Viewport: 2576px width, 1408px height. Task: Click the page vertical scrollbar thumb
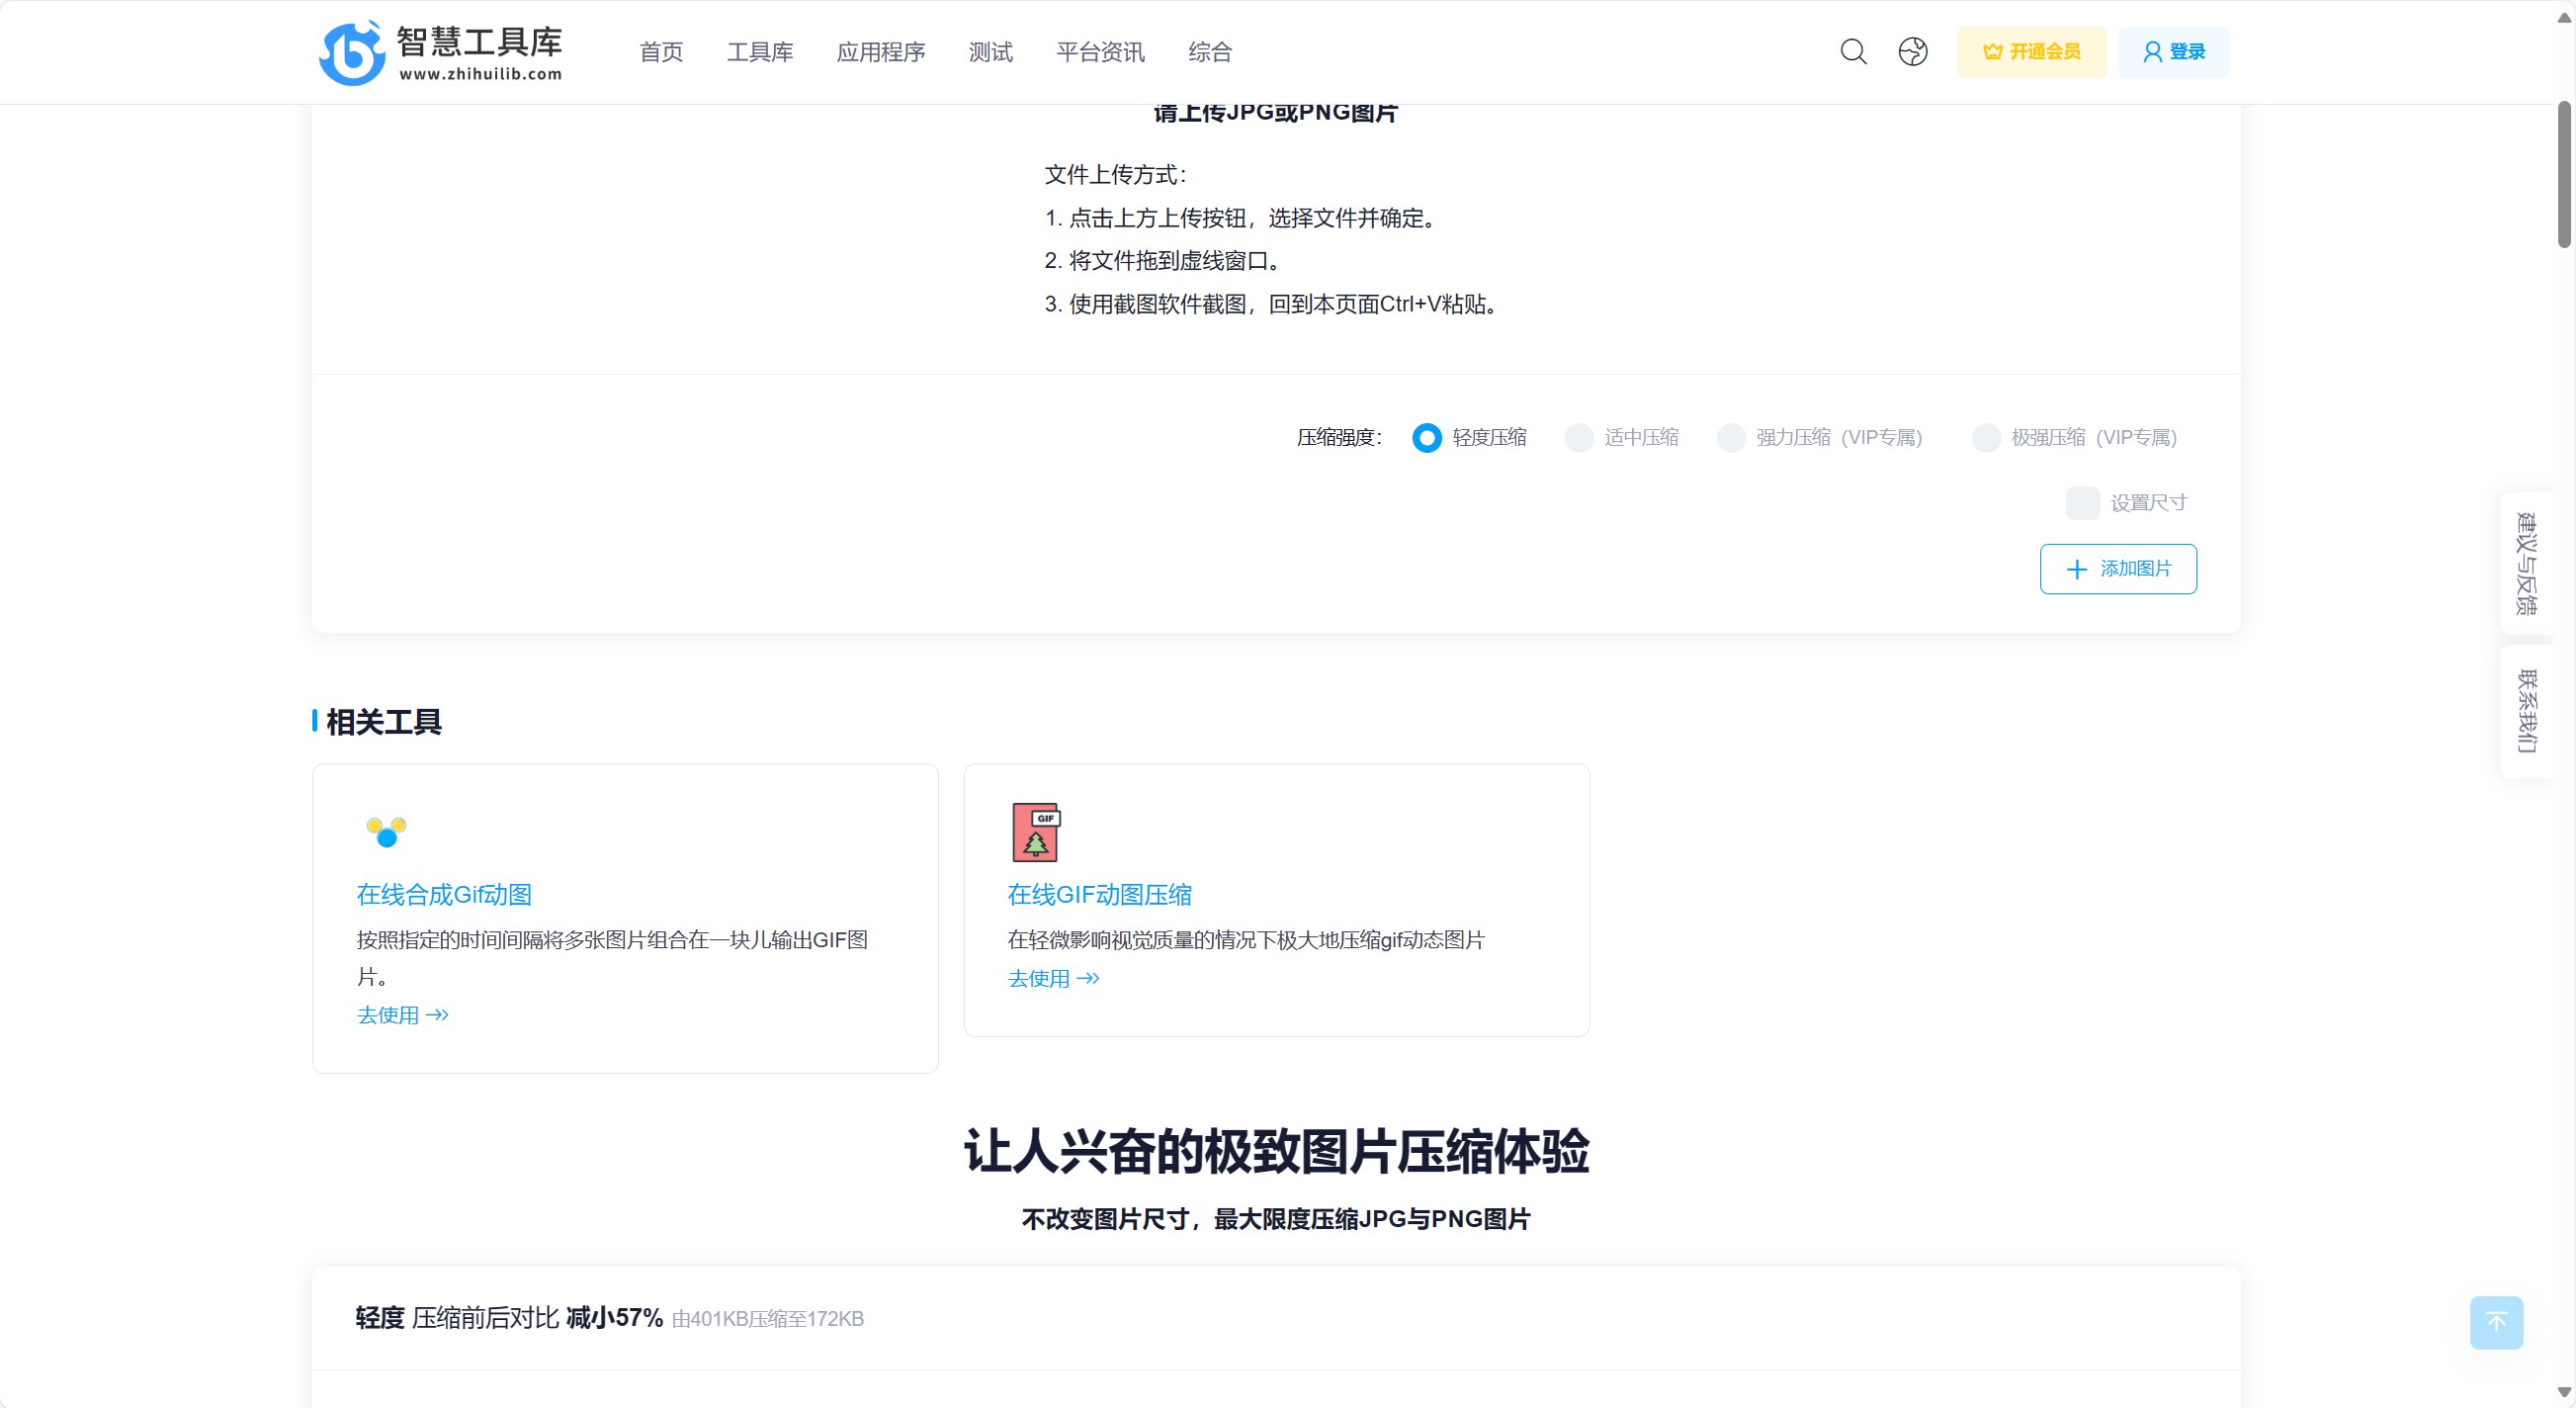coord(2565,174)
